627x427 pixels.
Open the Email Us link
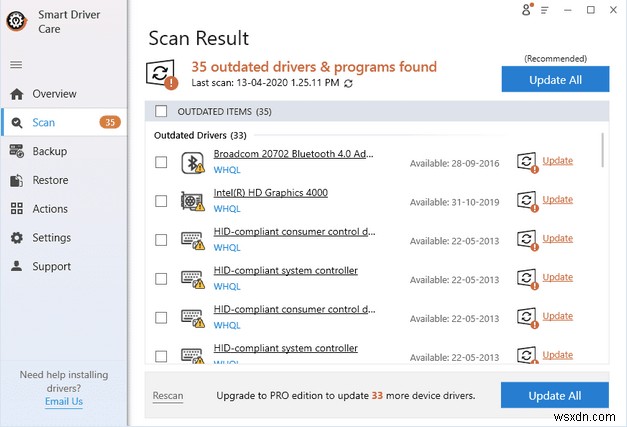tap(64, 401)
